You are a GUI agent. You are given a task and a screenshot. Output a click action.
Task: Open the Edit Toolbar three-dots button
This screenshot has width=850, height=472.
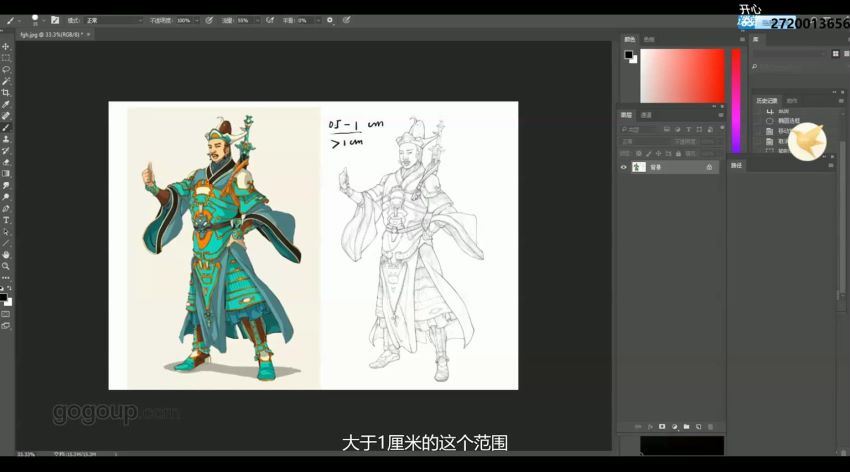tap(6, 277)
